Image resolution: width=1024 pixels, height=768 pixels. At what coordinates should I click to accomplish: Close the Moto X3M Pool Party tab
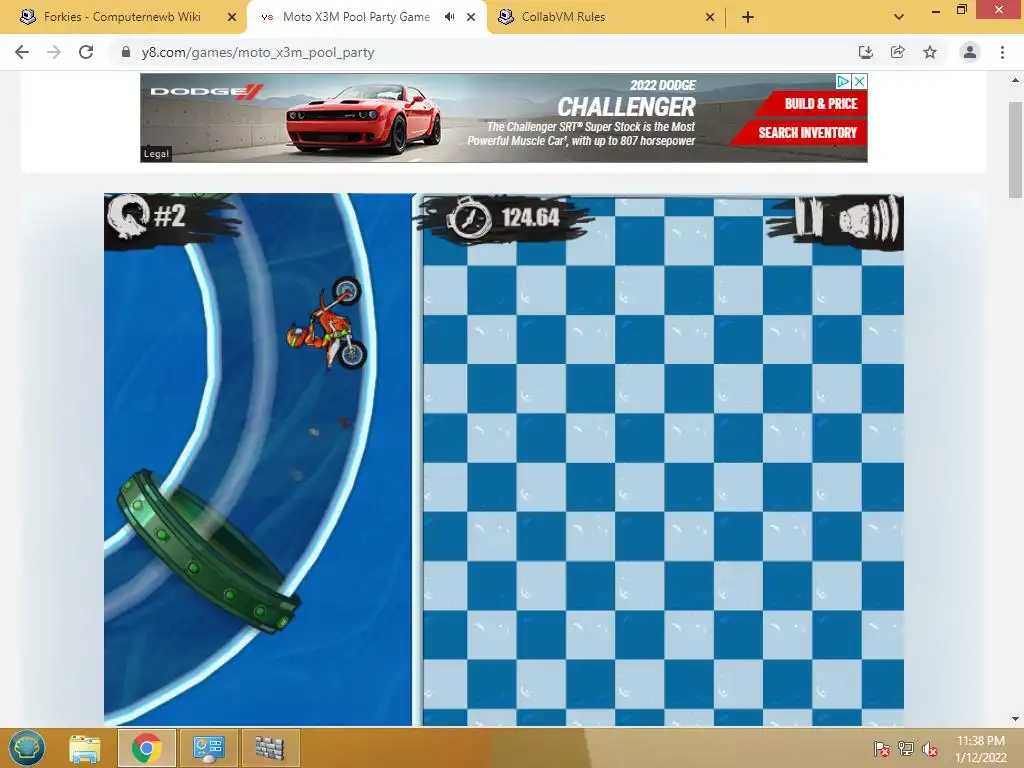(x=471, y=17)
